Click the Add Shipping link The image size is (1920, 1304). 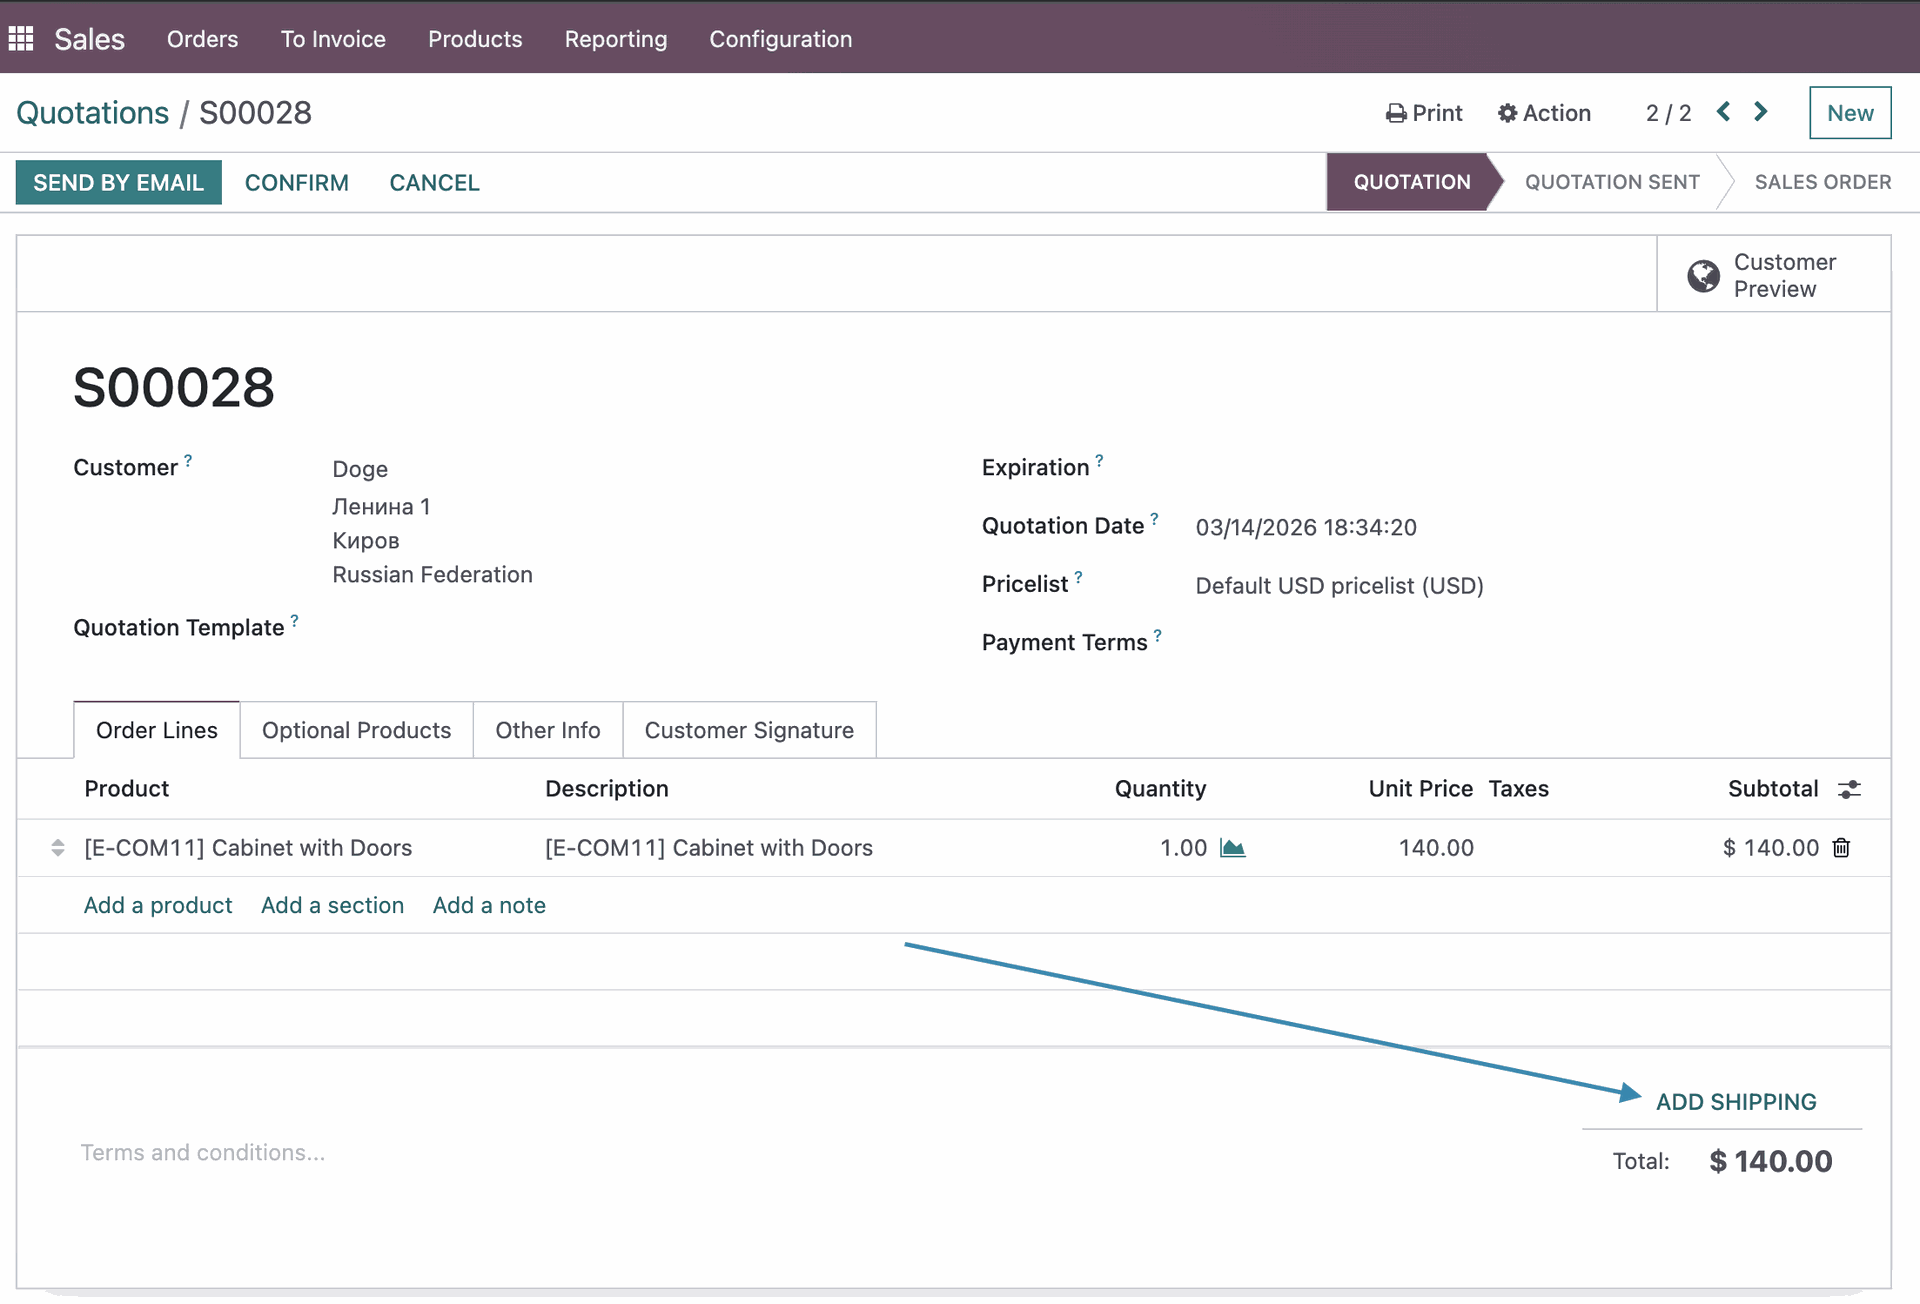click(x=1736, y=1102)
